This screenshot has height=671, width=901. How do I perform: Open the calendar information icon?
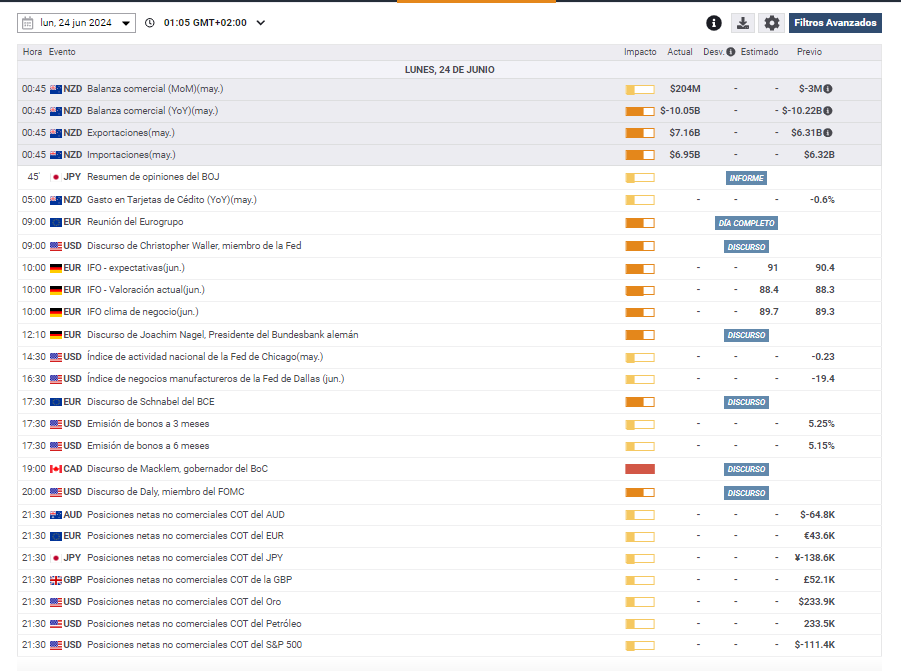pyautogui.click(x=714, y=23)
